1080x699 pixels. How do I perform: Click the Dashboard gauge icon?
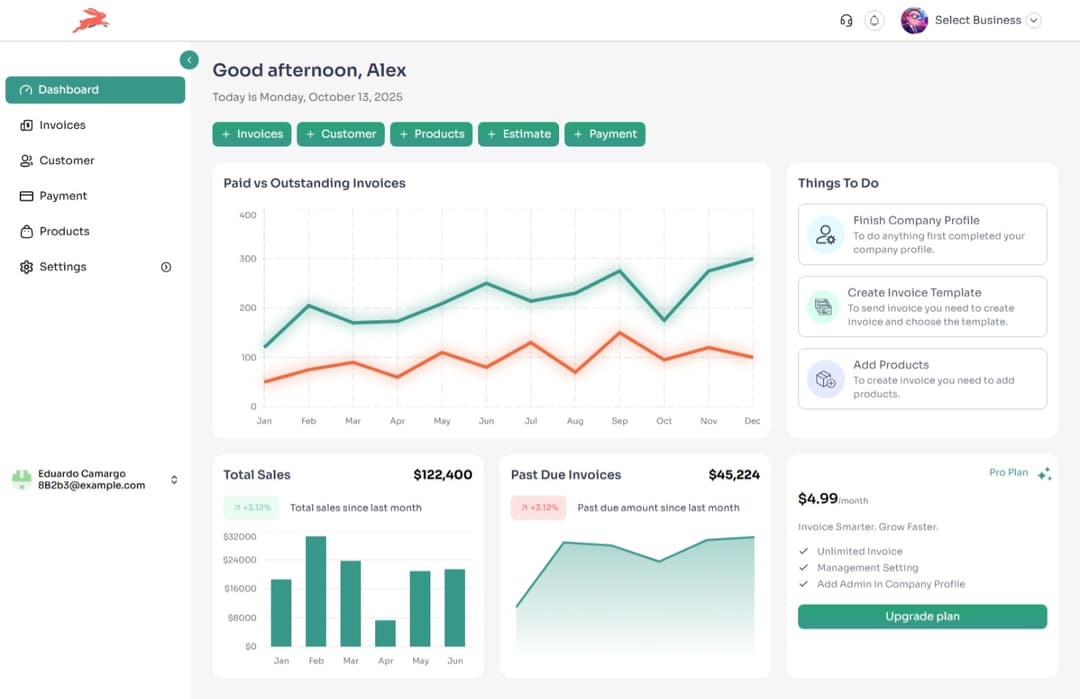pos(26,90)
